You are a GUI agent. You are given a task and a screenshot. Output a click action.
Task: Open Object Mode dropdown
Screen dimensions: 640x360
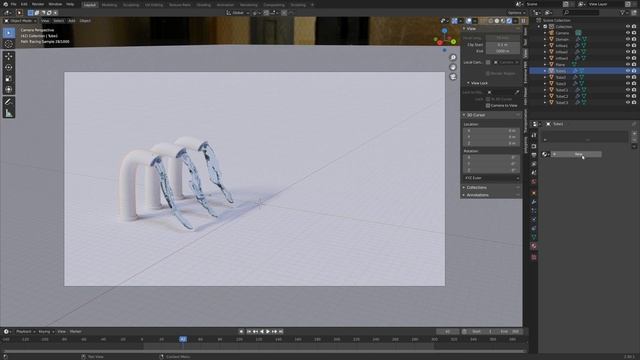coord(20,21)
